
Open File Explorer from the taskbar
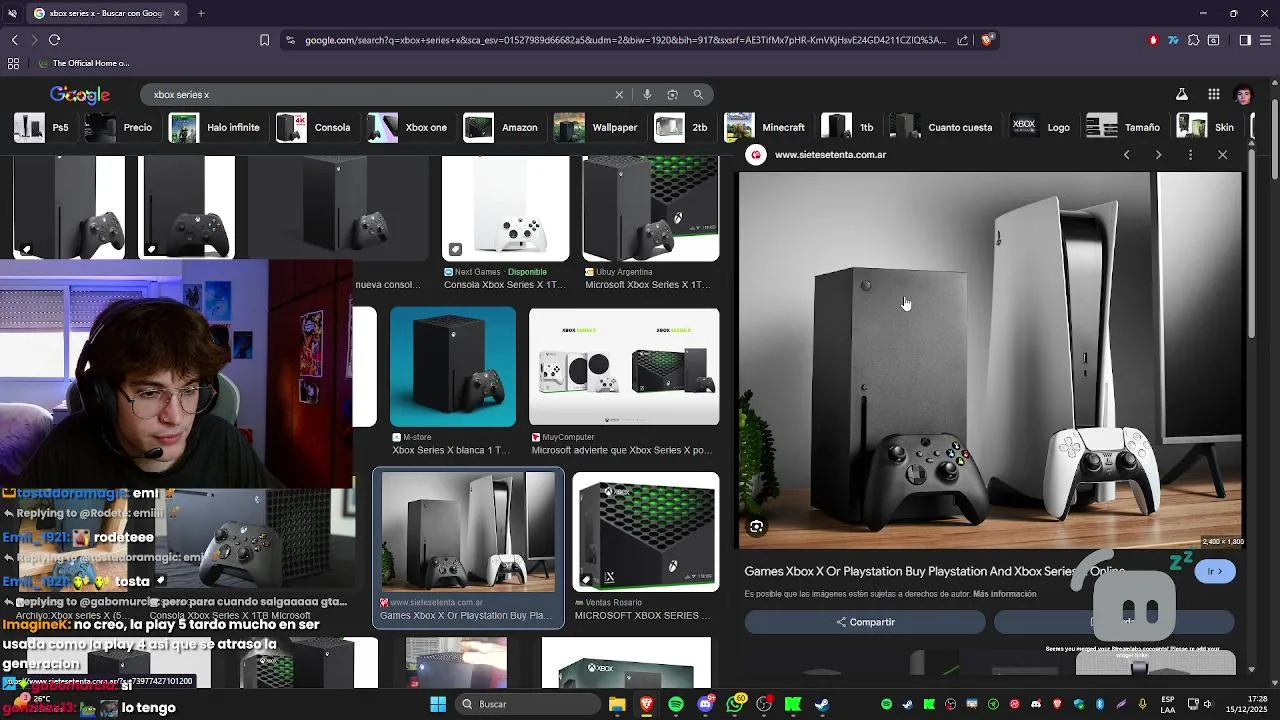[617, 704]
